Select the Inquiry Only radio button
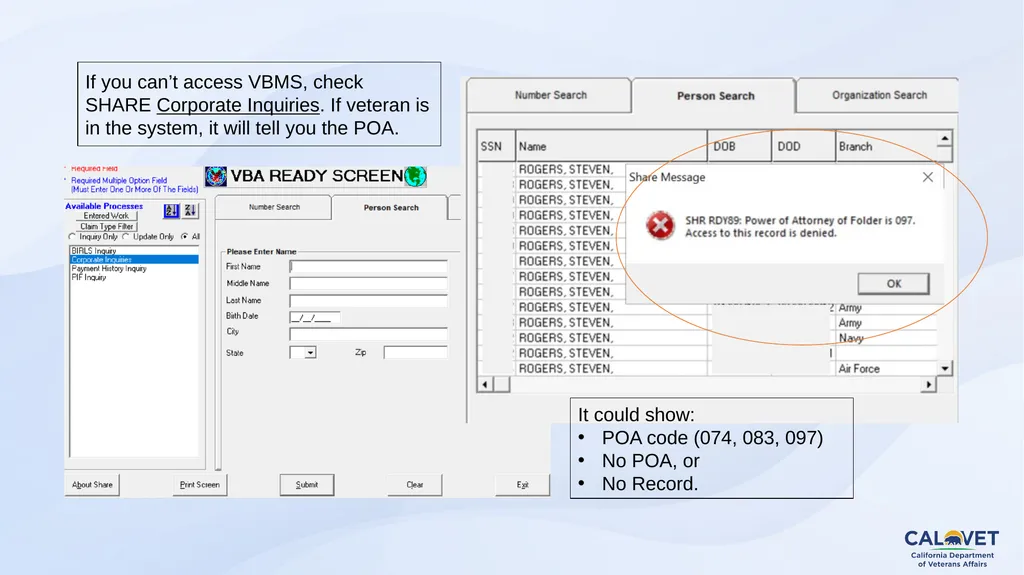1024x575 pixels. coord(72,237)
